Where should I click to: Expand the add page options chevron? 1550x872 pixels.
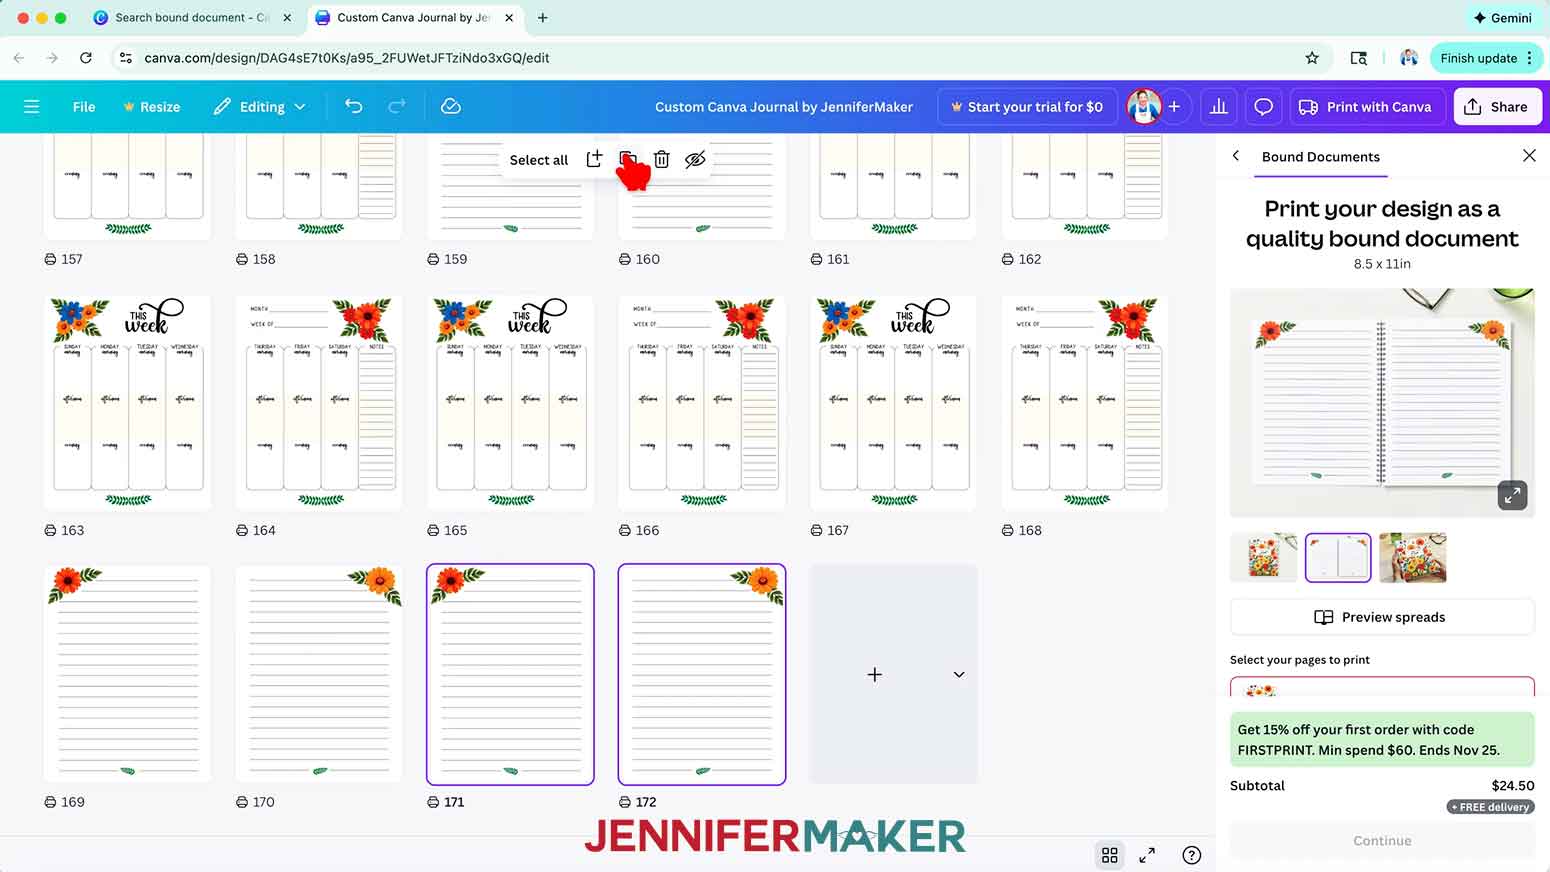coord(959,675)
